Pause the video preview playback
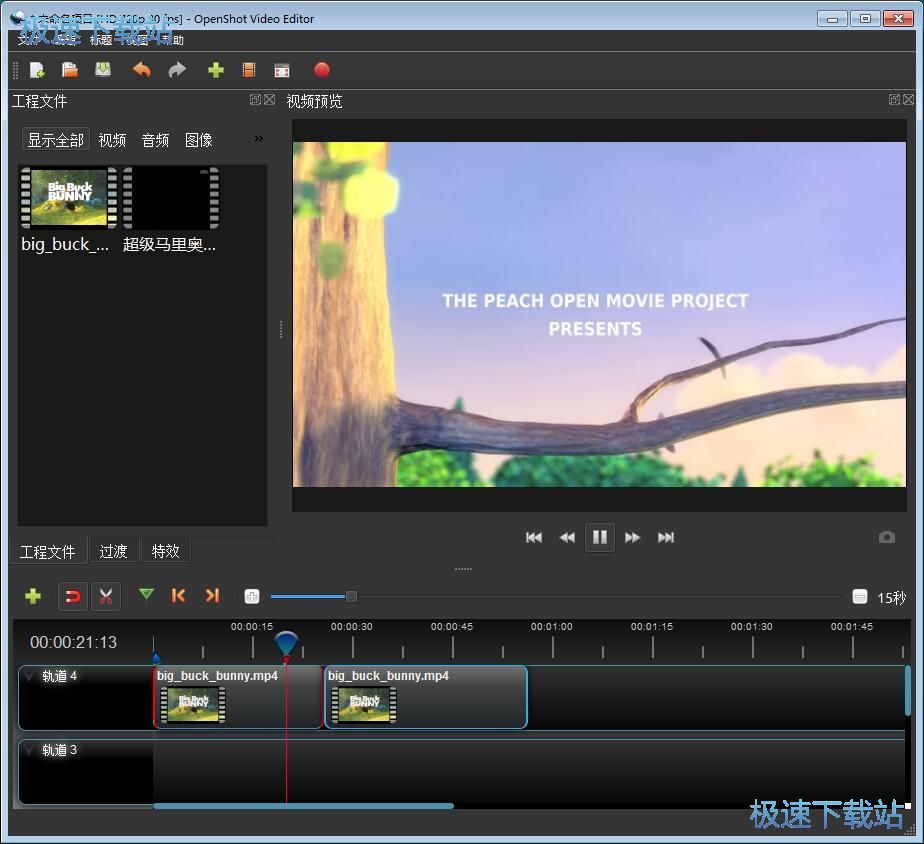Viewport: 924px width, 844px height. point(599,537)
